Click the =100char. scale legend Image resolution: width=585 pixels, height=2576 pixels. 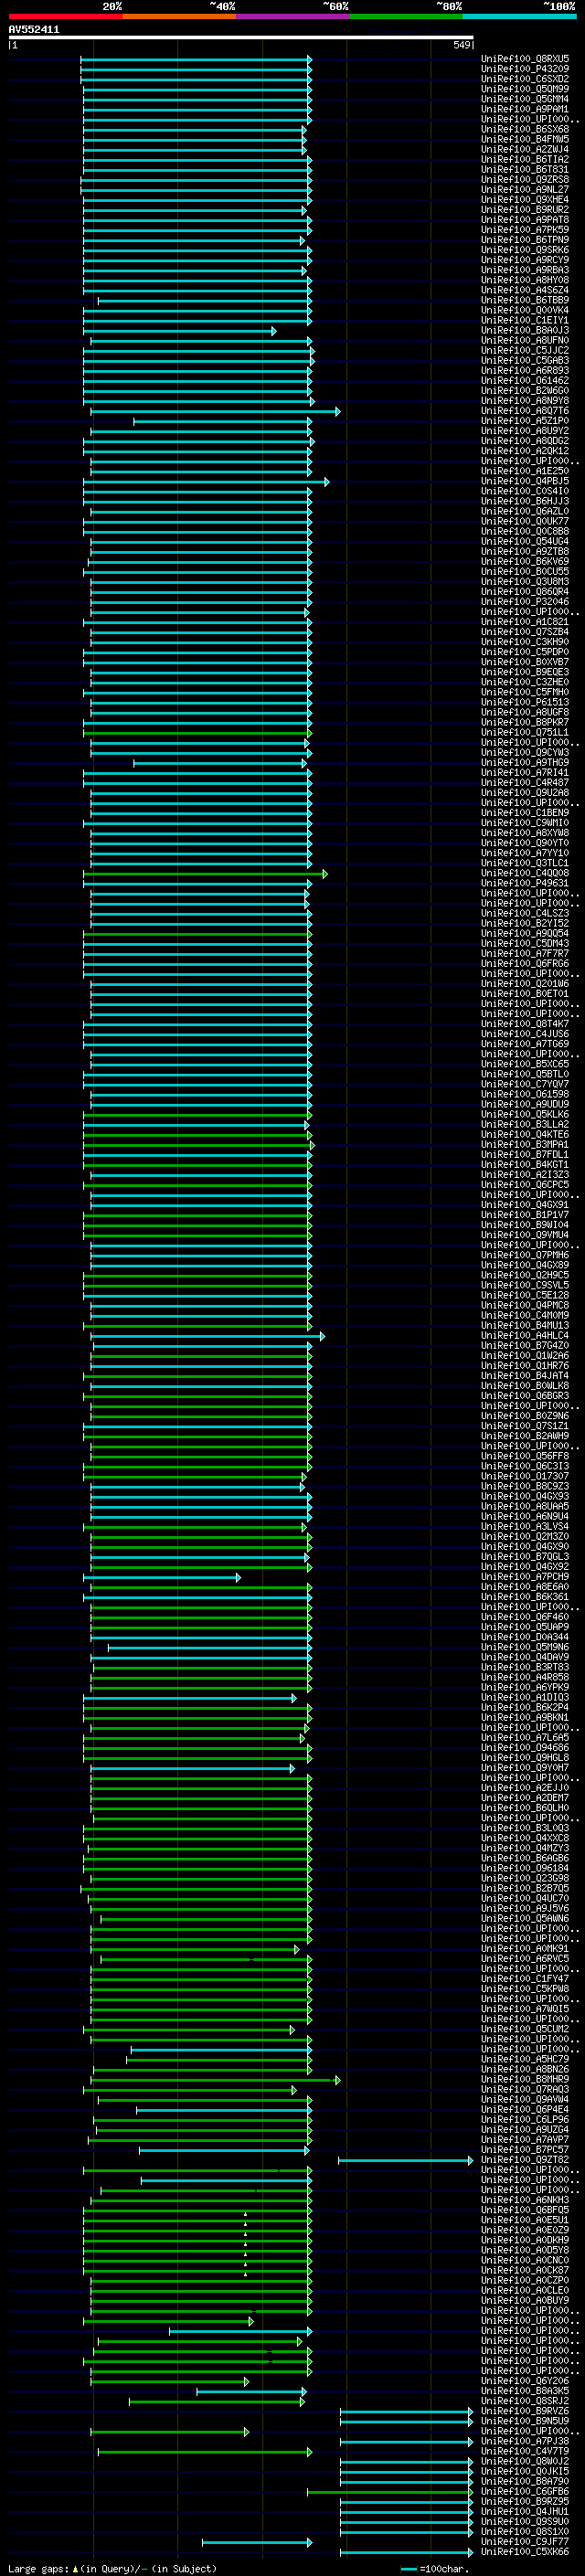(434, 2568)
